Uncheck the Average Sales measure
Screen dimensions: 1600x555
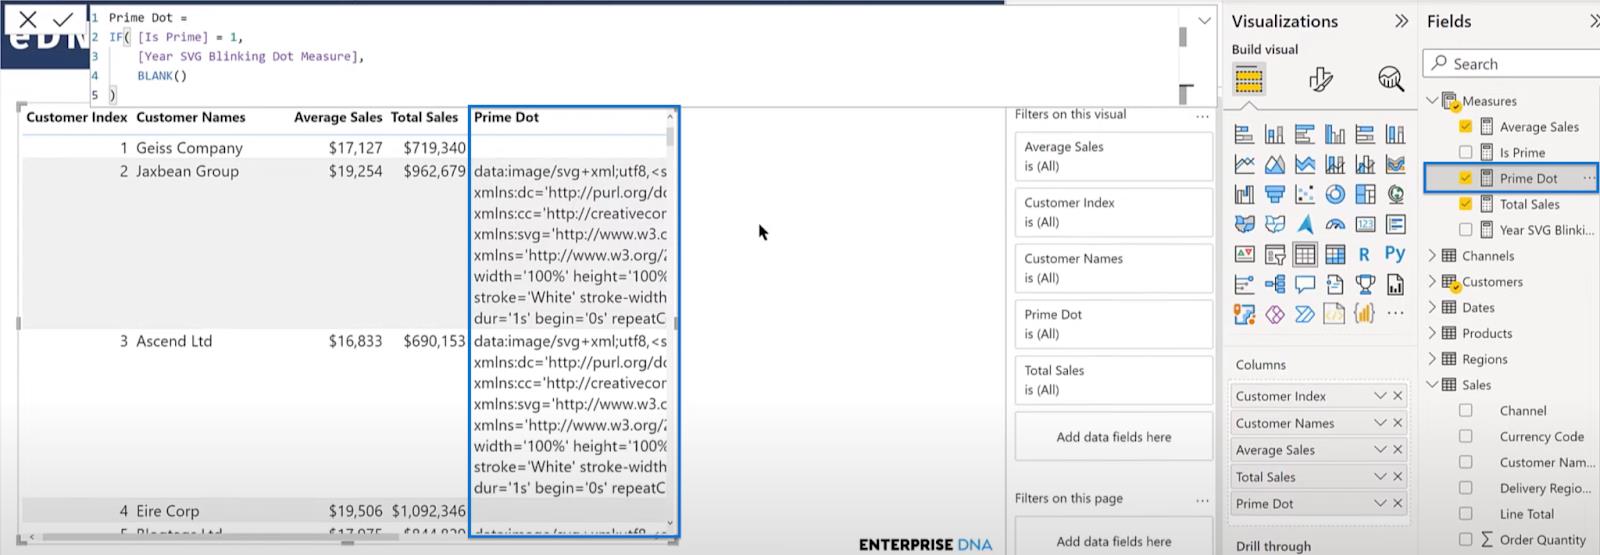pyautogui.click(x=1466, y=127)
